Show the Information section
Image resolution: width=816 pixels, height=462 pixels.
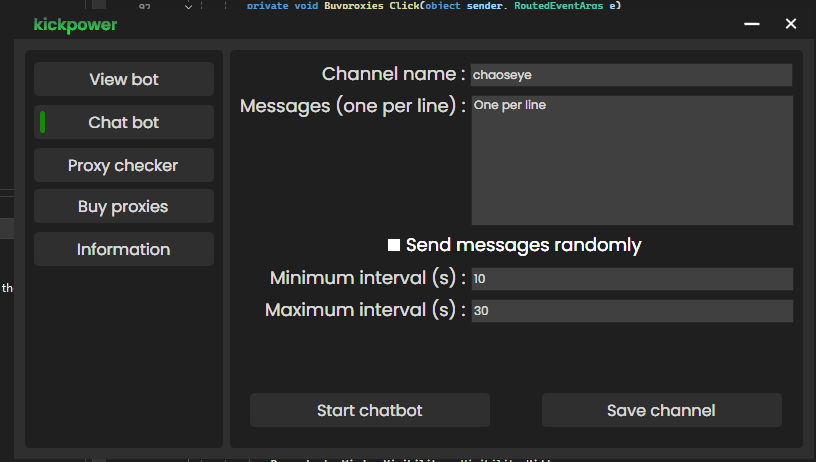124,249
